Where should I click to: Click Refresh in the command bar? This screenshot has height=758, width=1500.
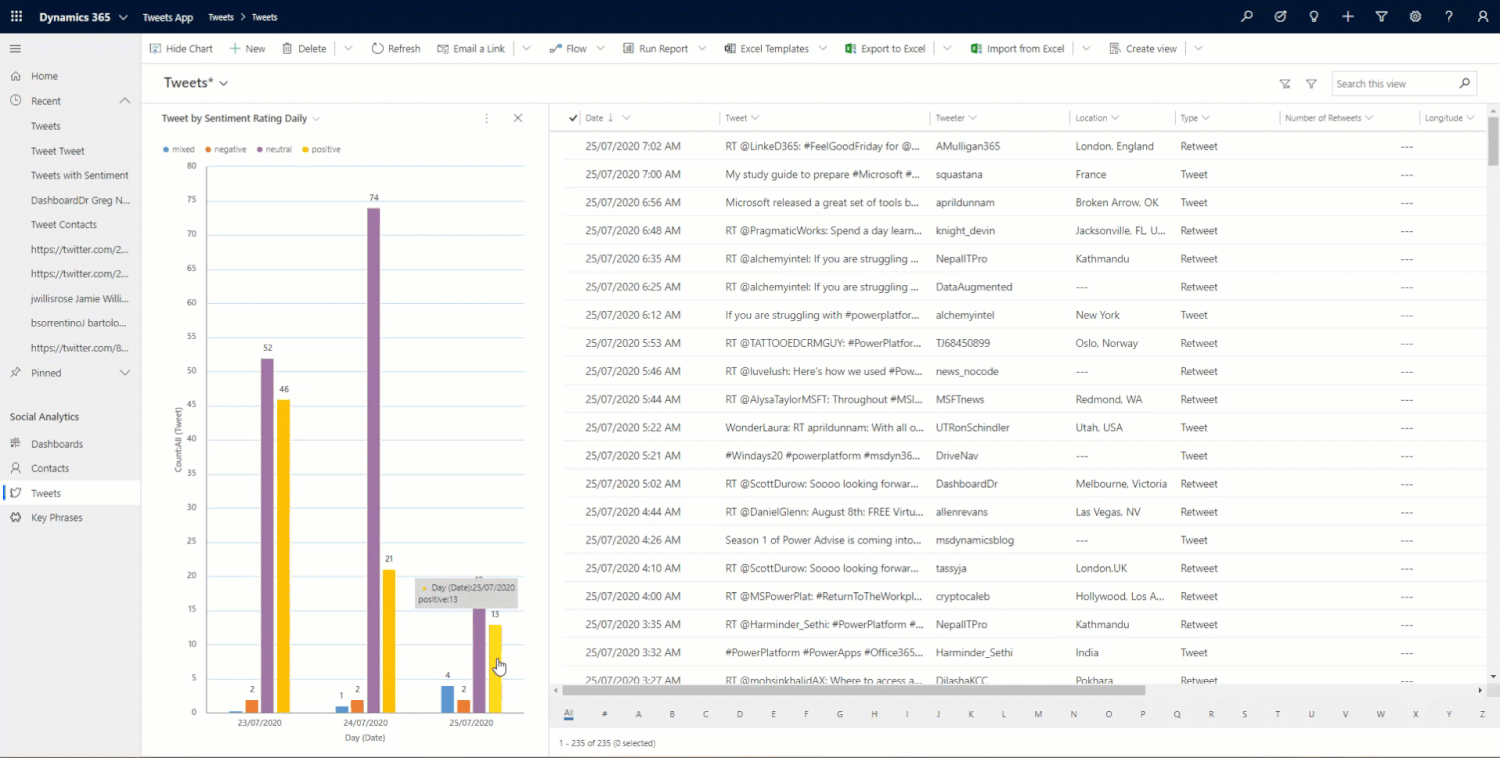396,48
